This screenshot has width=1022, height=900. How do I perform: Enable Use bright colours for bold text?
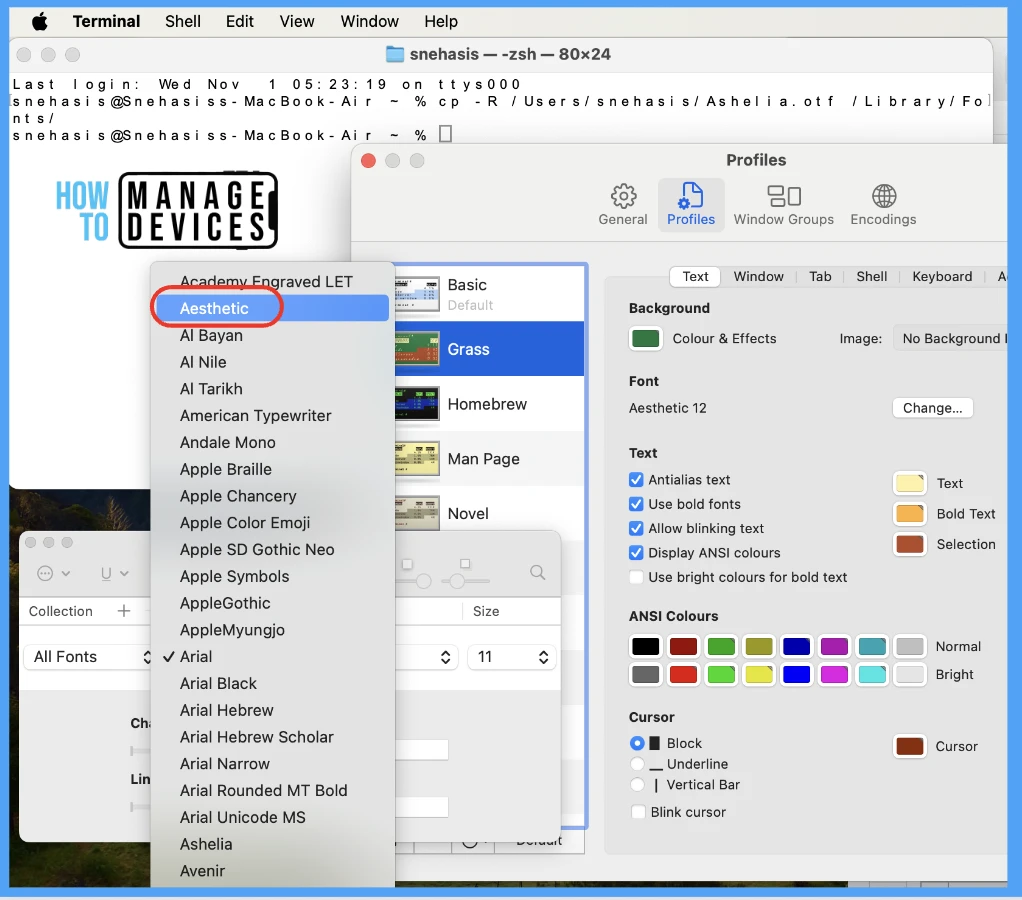[636, 577]
